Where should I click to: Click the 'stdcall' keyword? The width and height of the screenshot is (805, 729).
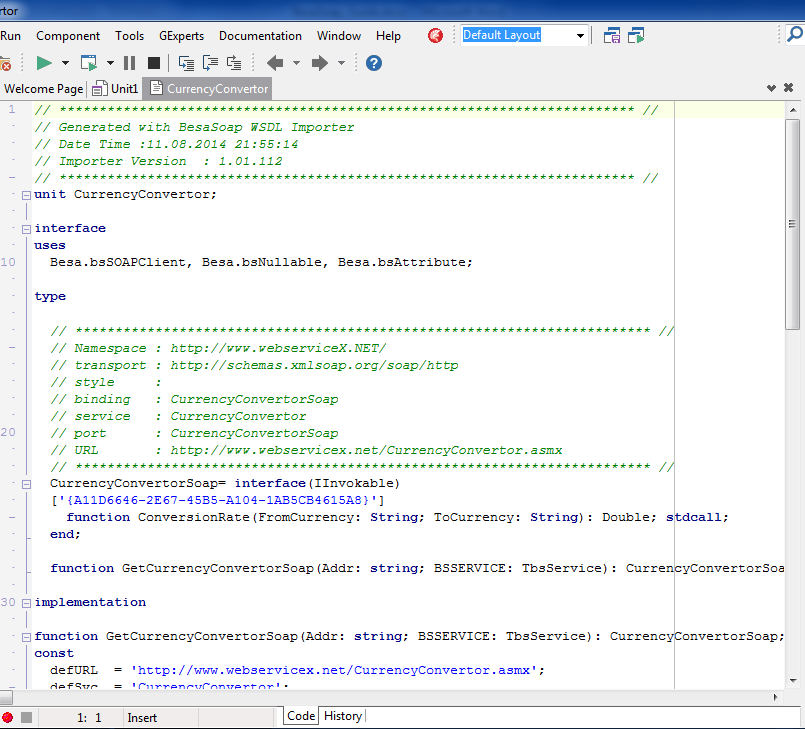(x=694, y=517)
